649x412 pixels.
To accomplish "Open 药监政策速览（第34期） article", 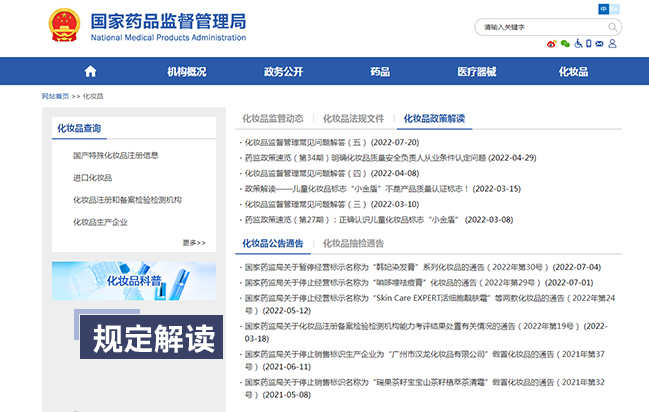I will 390,158.
